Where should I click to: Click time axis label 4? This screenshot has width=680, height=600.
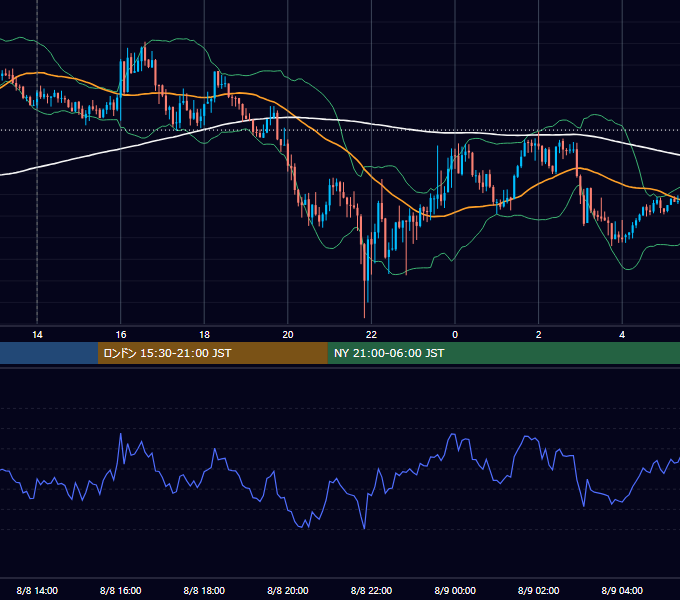coord(622,335)
